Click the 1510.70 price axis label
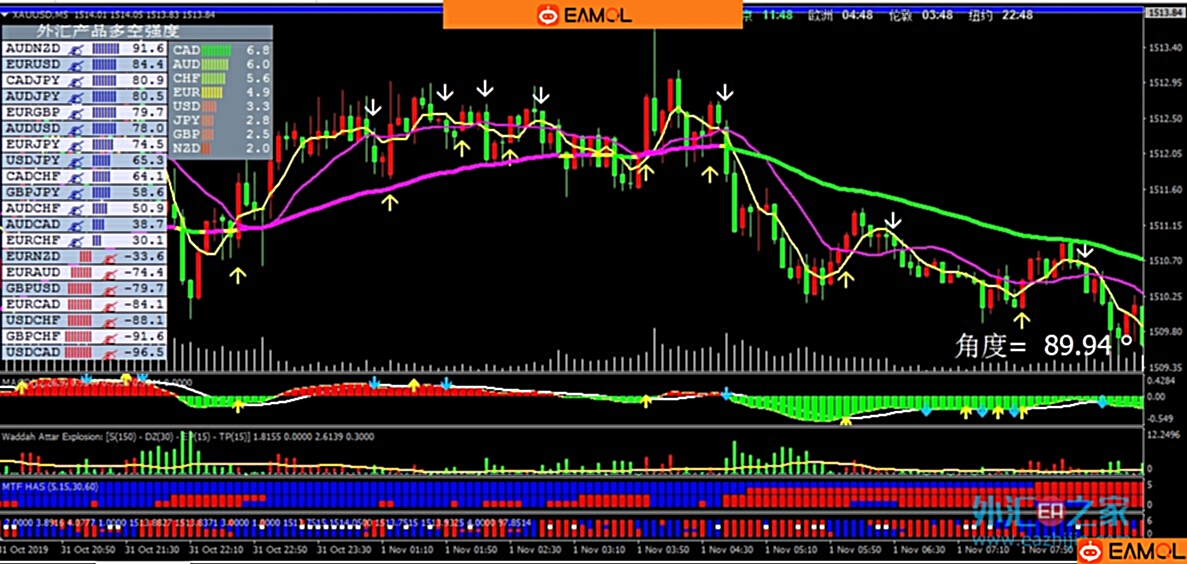This screenshot has height=564, width=1187. click(x=1164, y=260)
